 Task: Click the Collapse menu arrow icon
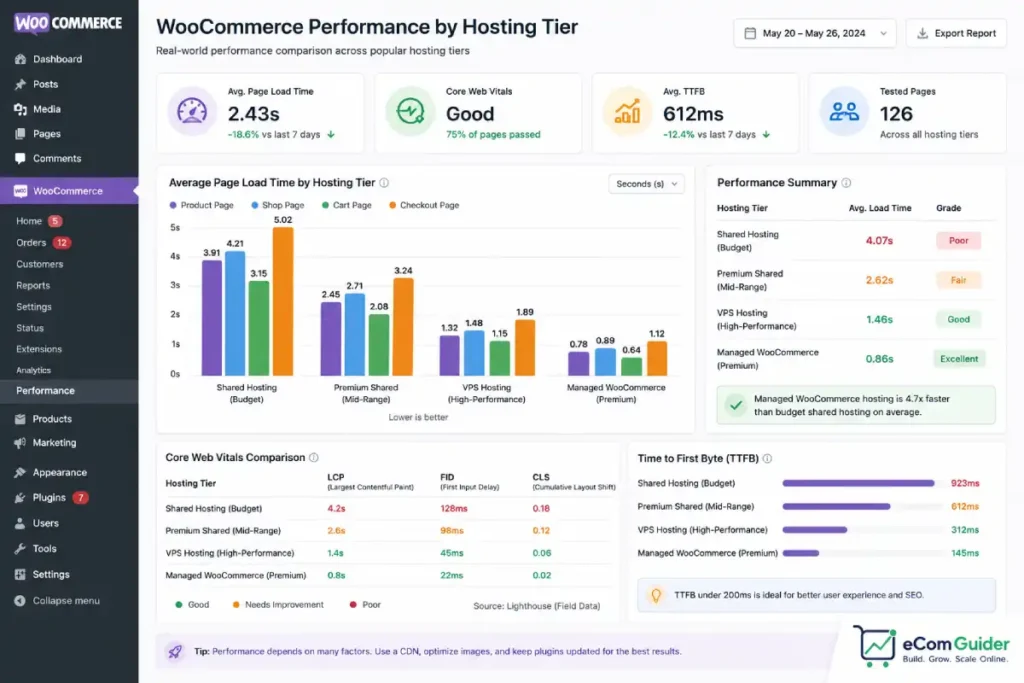(x=20, y=601)
